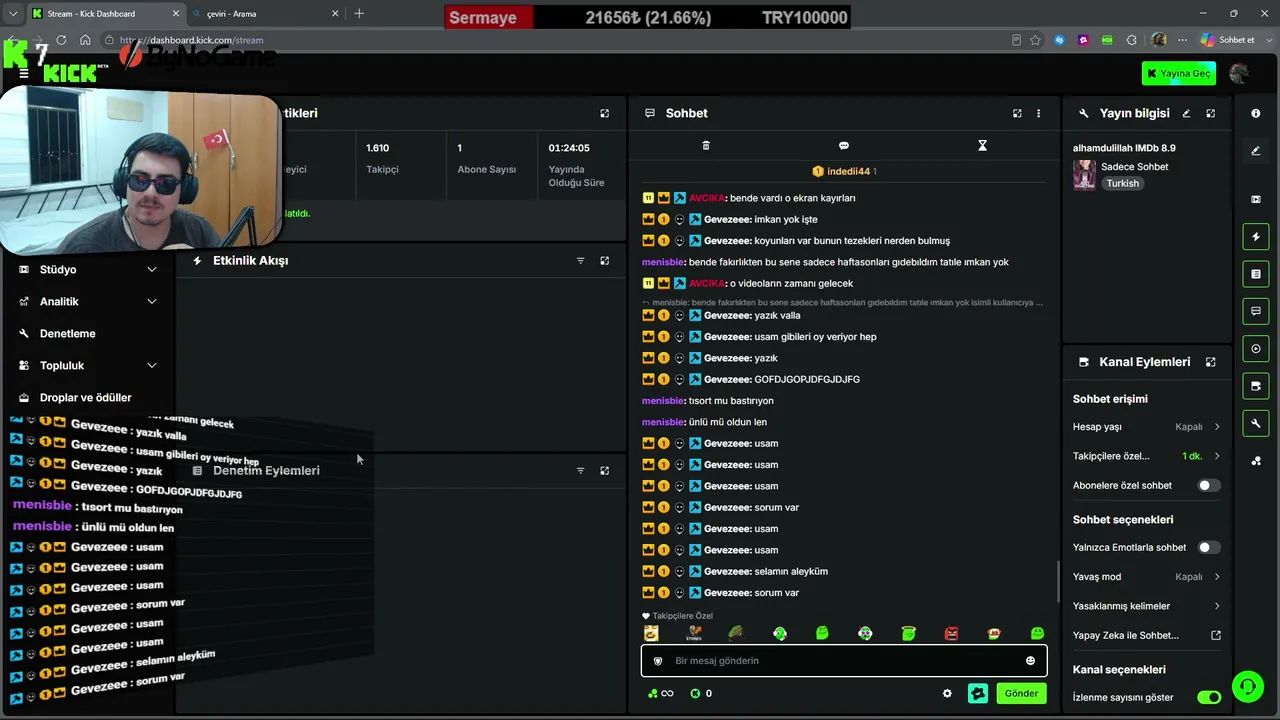Select the speech bubble chat mode icon

[x=844, y=146]
